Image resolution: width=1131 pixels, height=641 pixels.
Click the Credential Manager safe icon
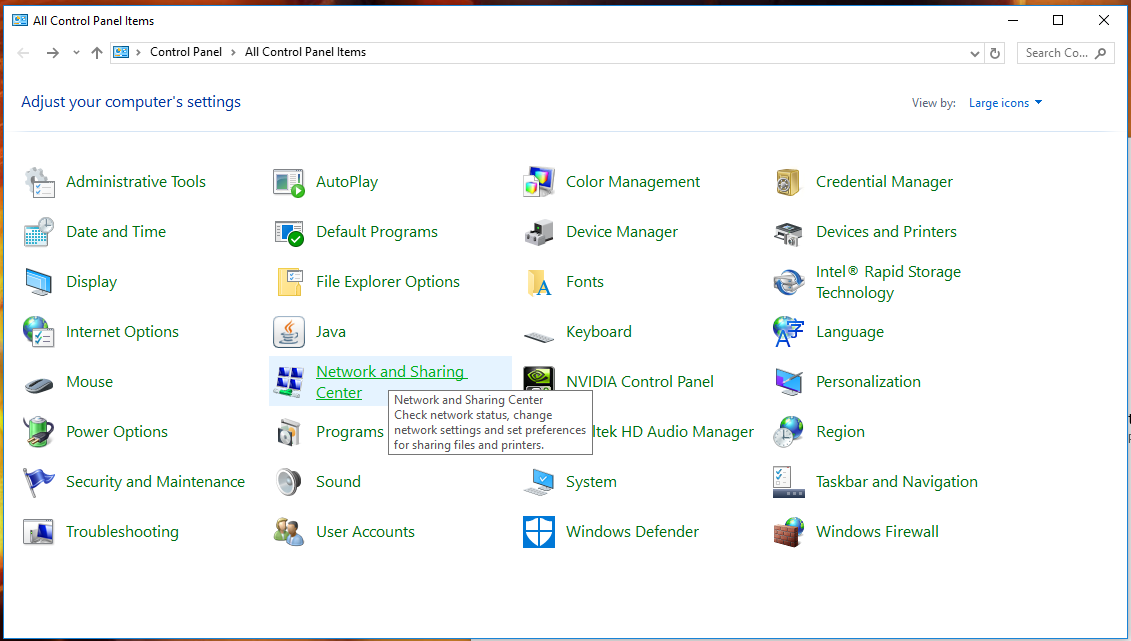pyautogui.click(x=788, y=182)
